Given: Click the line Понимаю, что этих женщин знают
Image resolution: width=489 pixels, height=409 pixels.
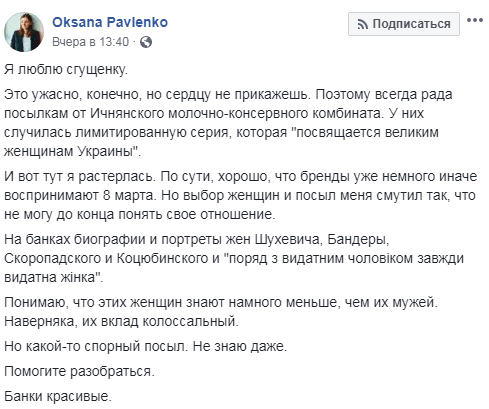Looking at the screenshot, I should (221, 302).
